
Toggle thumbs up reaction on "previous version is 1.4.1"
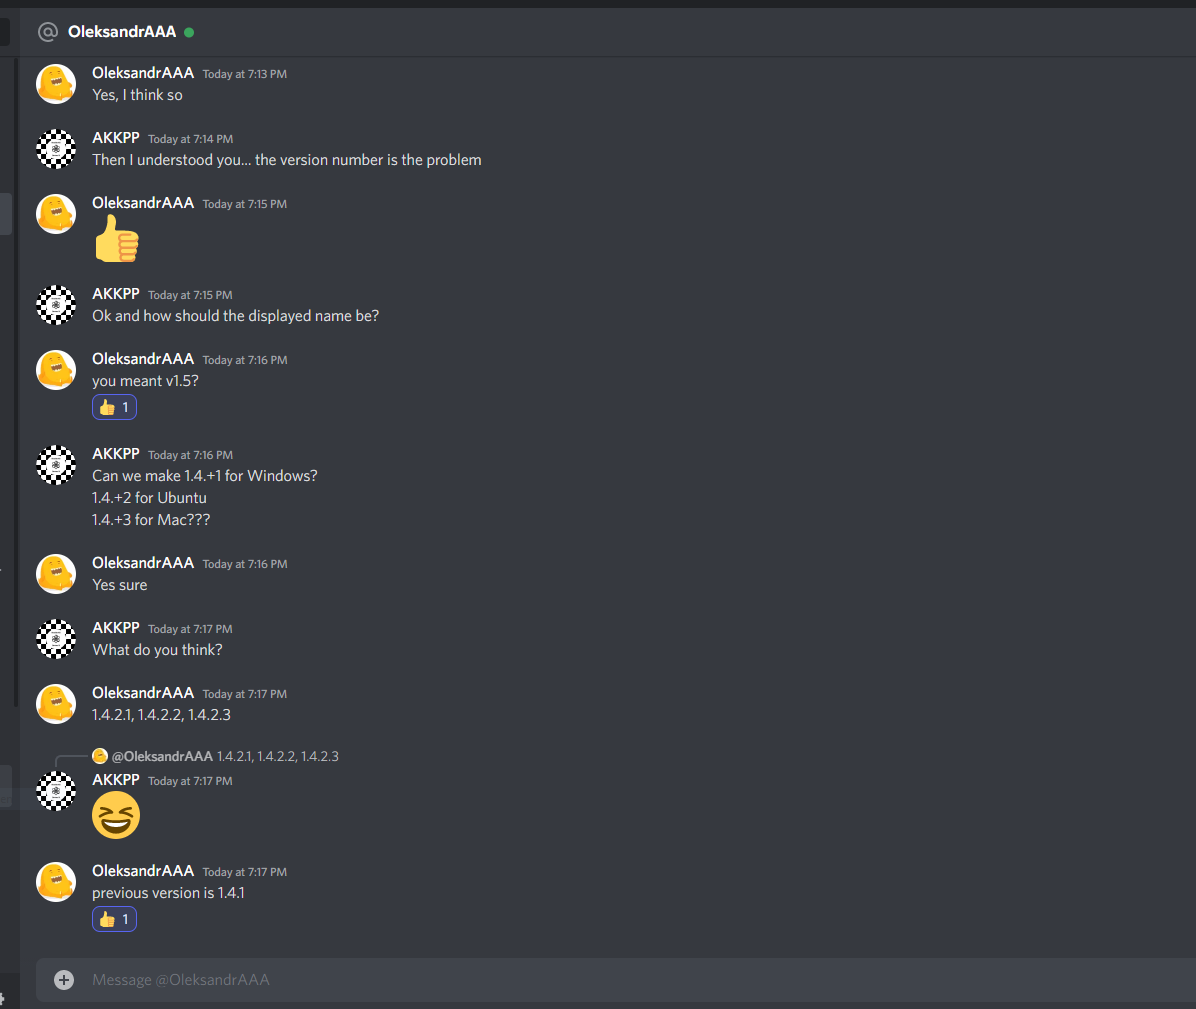tap(114, 919)
